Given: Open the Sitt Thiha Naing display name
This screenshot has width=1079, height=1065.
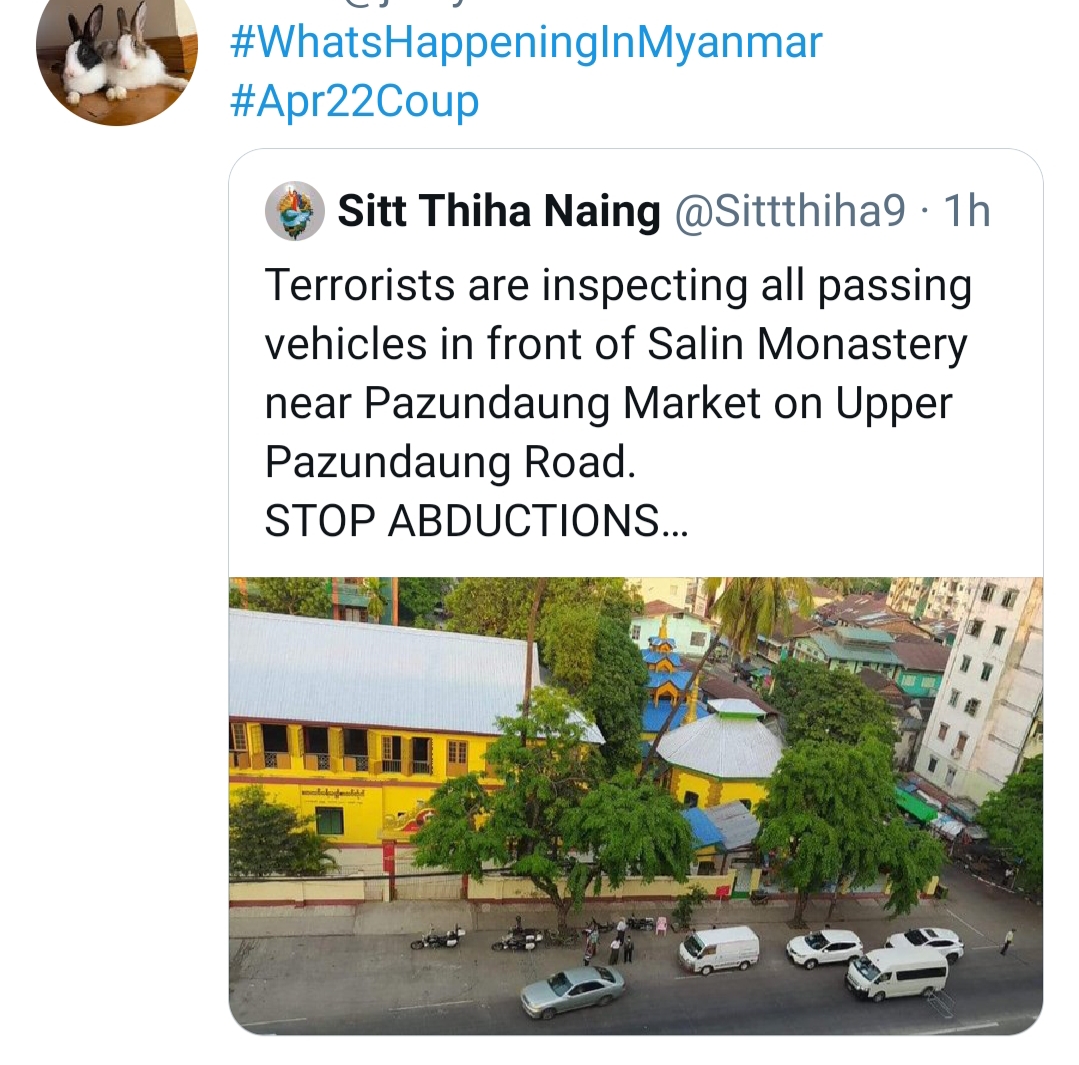Looking at the screenshot, I should tap(499, 211).
